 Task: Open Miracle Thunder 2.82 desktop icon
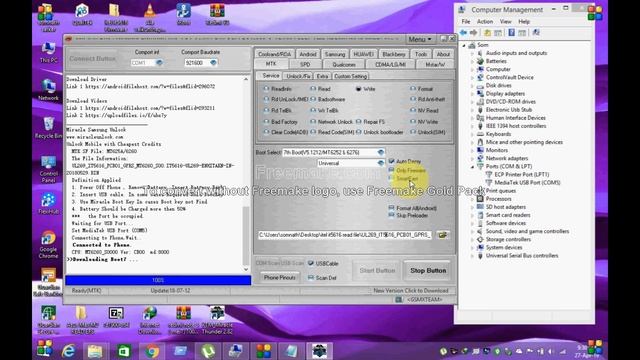[x=217, y=320]
